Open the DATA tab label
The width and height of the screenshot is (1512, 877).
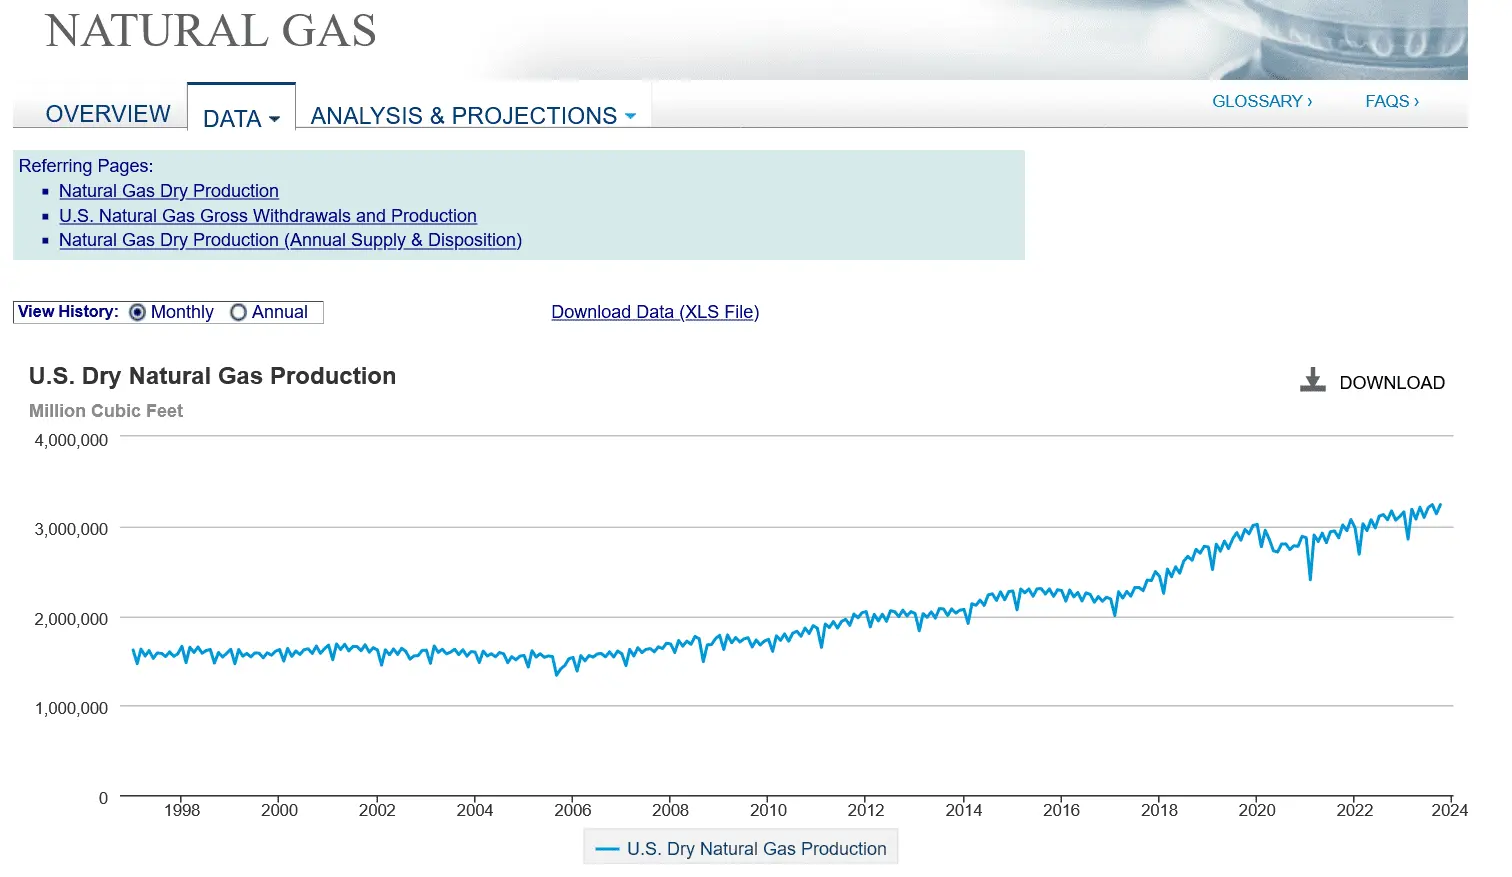click(232, 119)
